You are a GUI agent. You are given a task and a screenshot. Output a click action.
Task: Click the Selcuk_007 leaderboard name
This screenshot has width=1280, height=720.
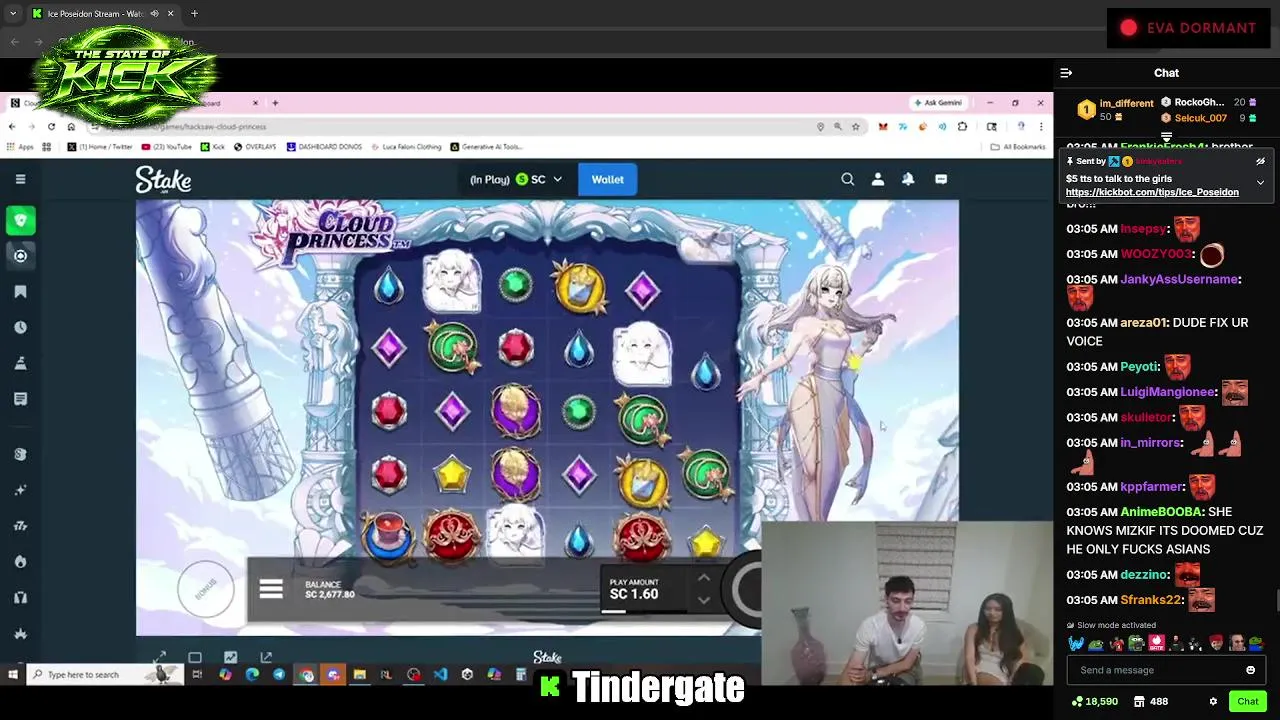(1201, 118)
